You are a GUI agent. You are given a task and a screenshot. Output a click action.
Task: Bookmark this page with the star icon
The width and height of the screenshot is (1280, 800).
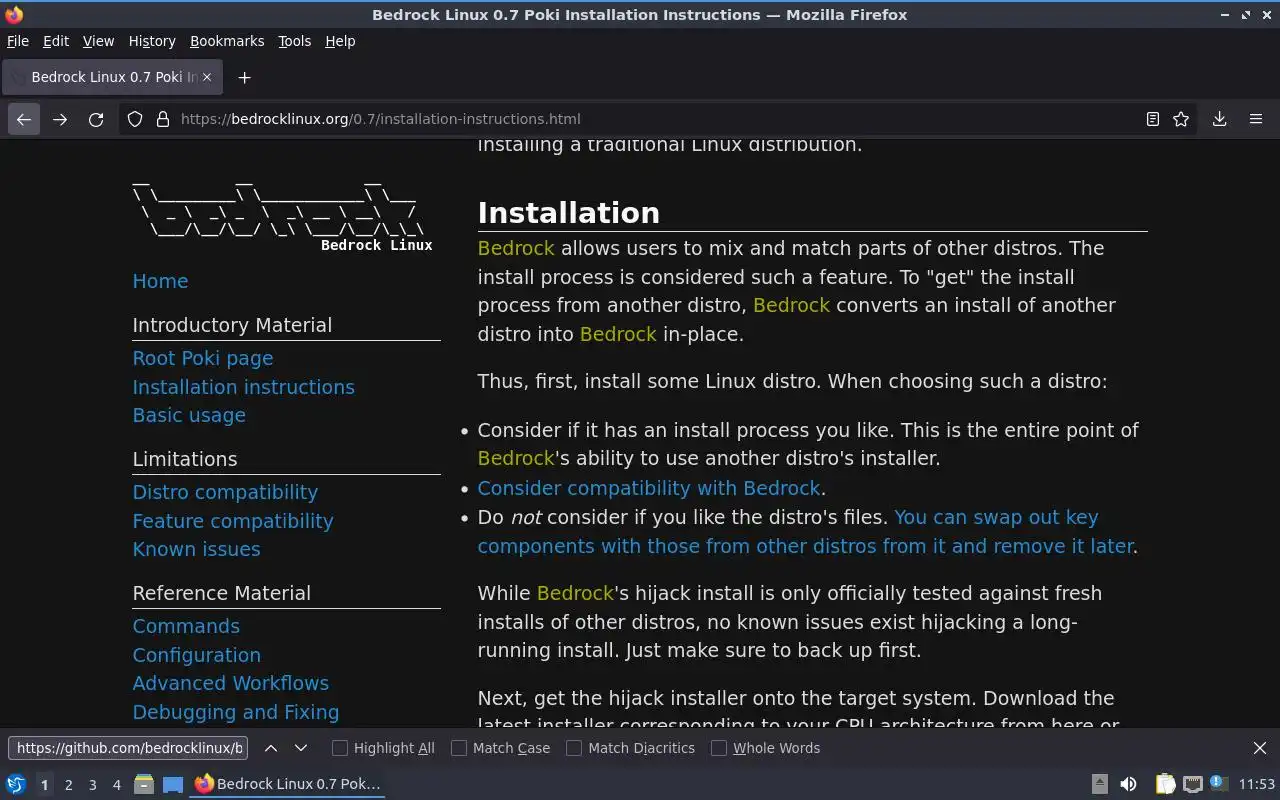(1181, 119)
